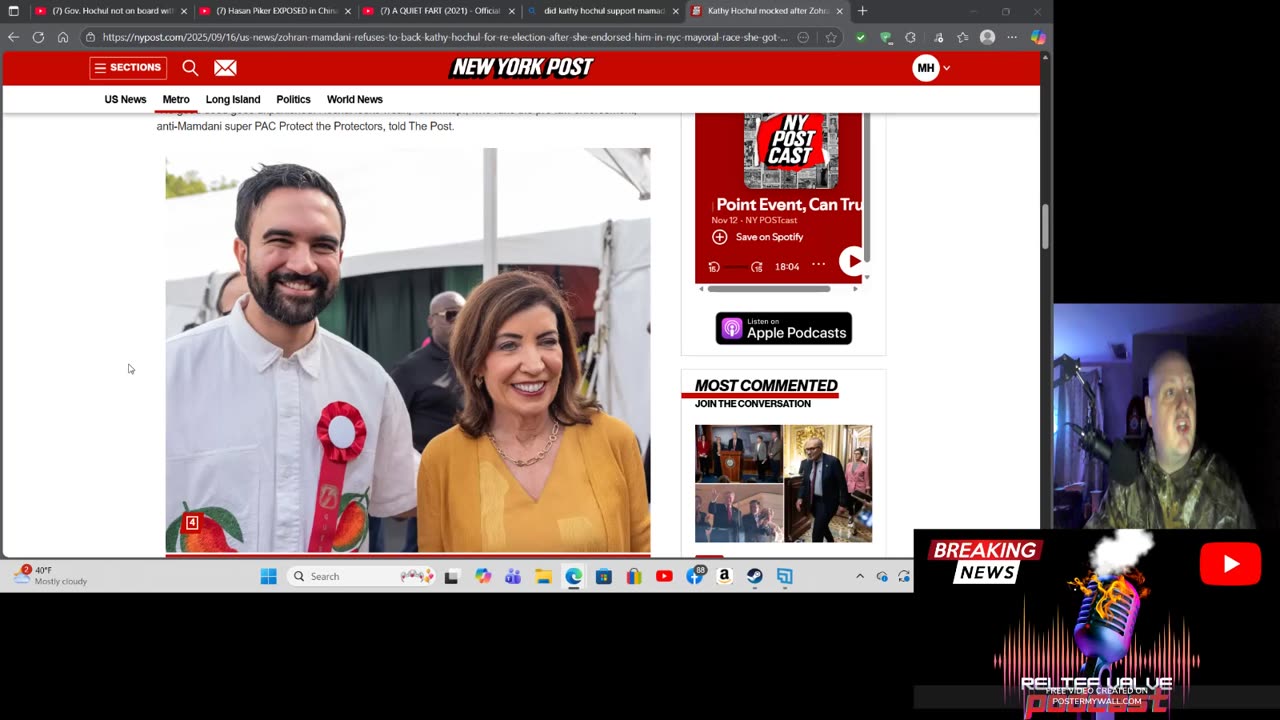Rewind podcast 15 seconds

click(x=714, y=266)
